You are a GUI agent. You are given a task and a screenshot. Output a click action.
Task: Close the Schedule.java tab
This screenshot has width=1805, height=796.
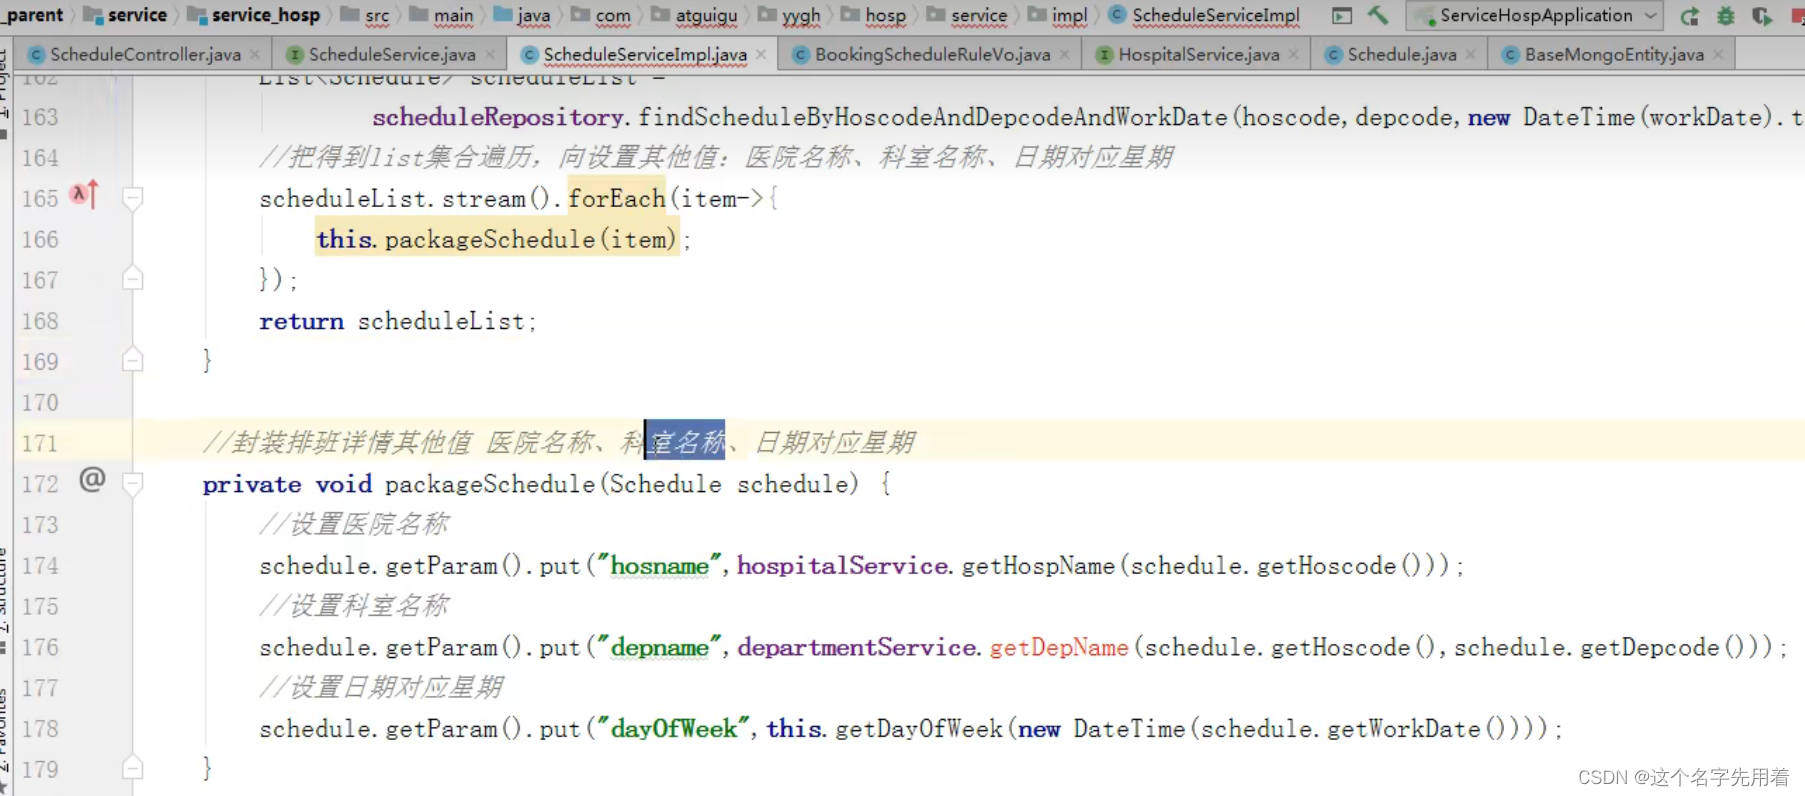click(1470, 54)
